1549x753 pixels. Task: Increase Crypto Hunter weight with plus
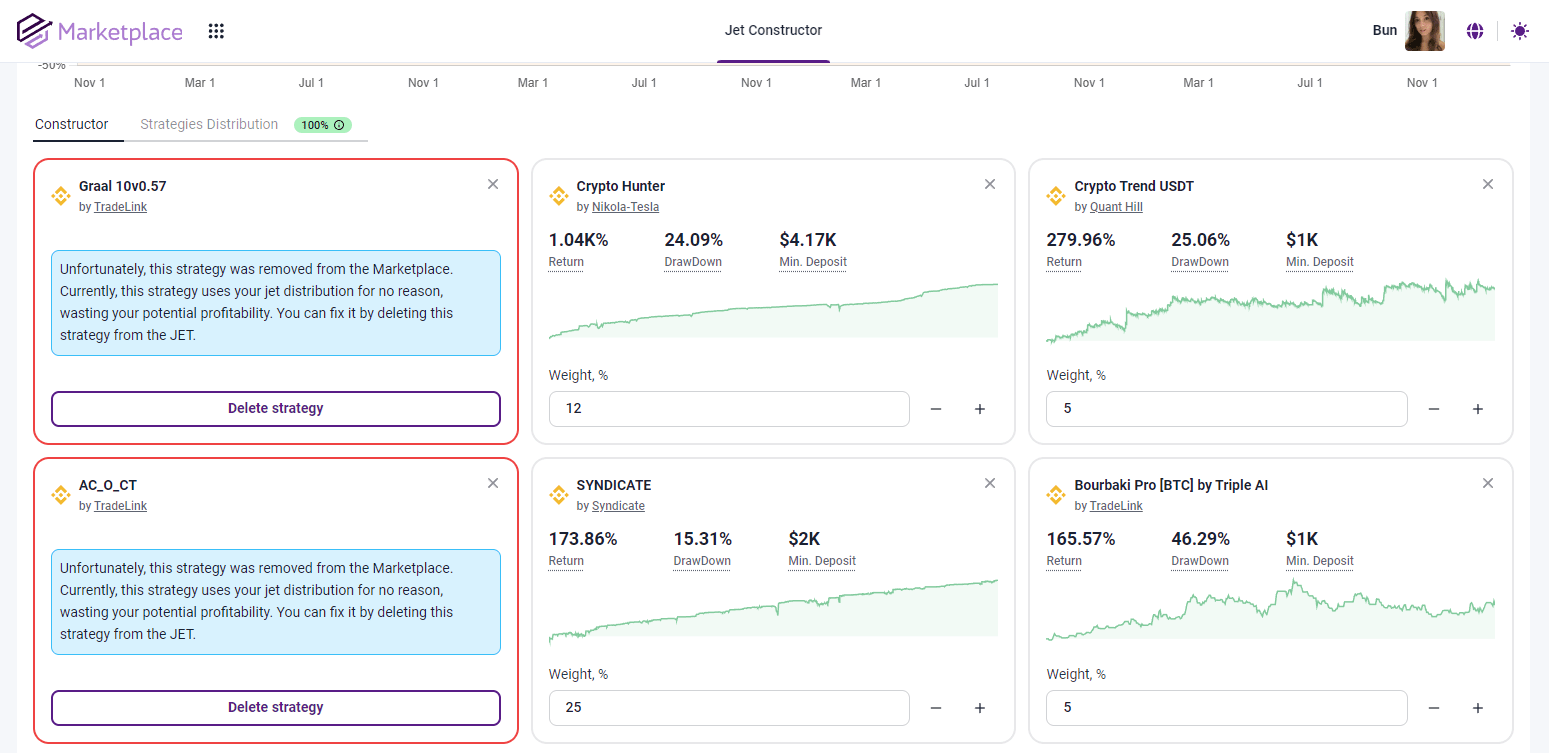click(x=980, y=409)
